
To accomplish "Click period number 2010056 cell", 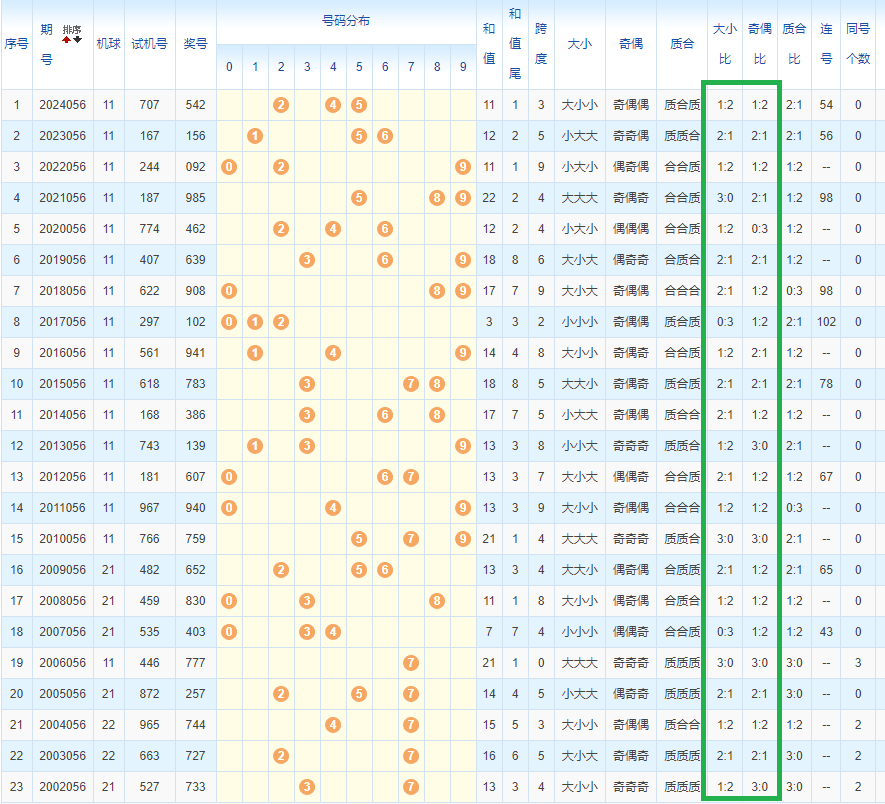I will pos(62,539).
